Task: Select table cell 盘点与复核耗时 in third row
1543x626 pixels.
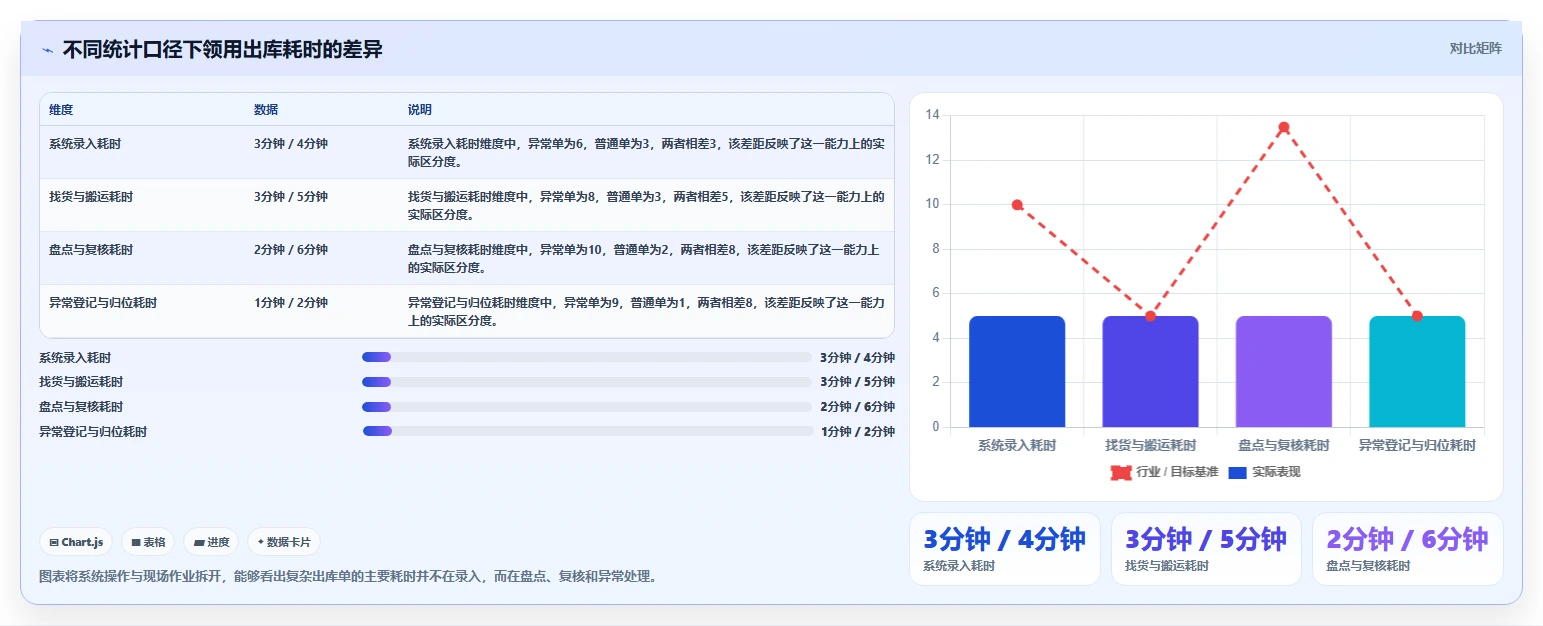Action: pyautogui.click(x=91, y=250)
